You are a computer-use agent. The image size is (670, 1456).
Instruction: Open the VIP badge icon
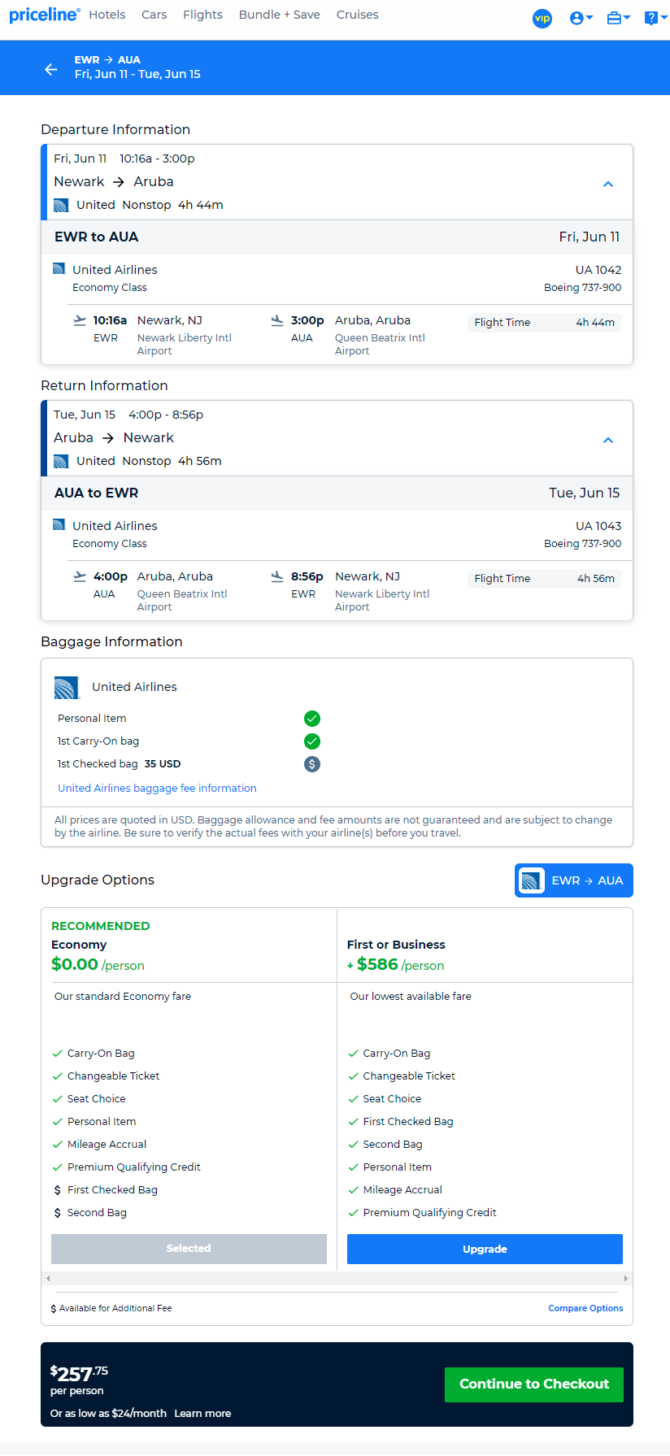[542, 18]
